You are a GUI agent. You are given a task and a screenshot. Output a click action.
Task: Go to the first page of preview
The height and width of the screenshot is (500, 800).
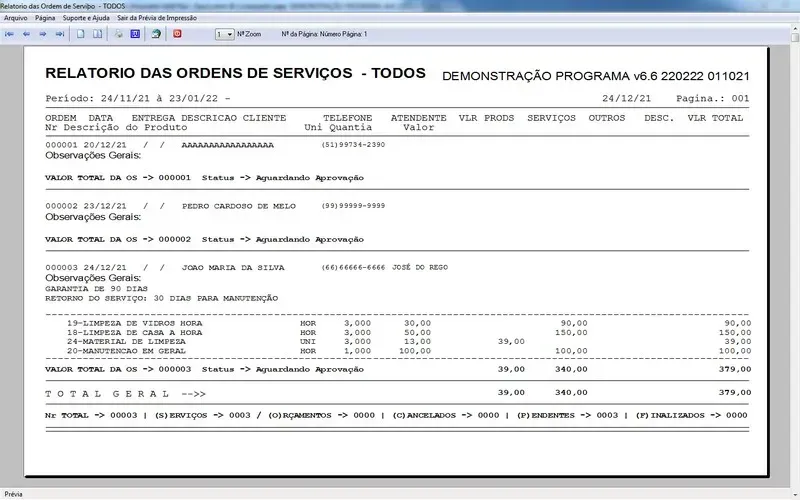(x=10, y=34)
